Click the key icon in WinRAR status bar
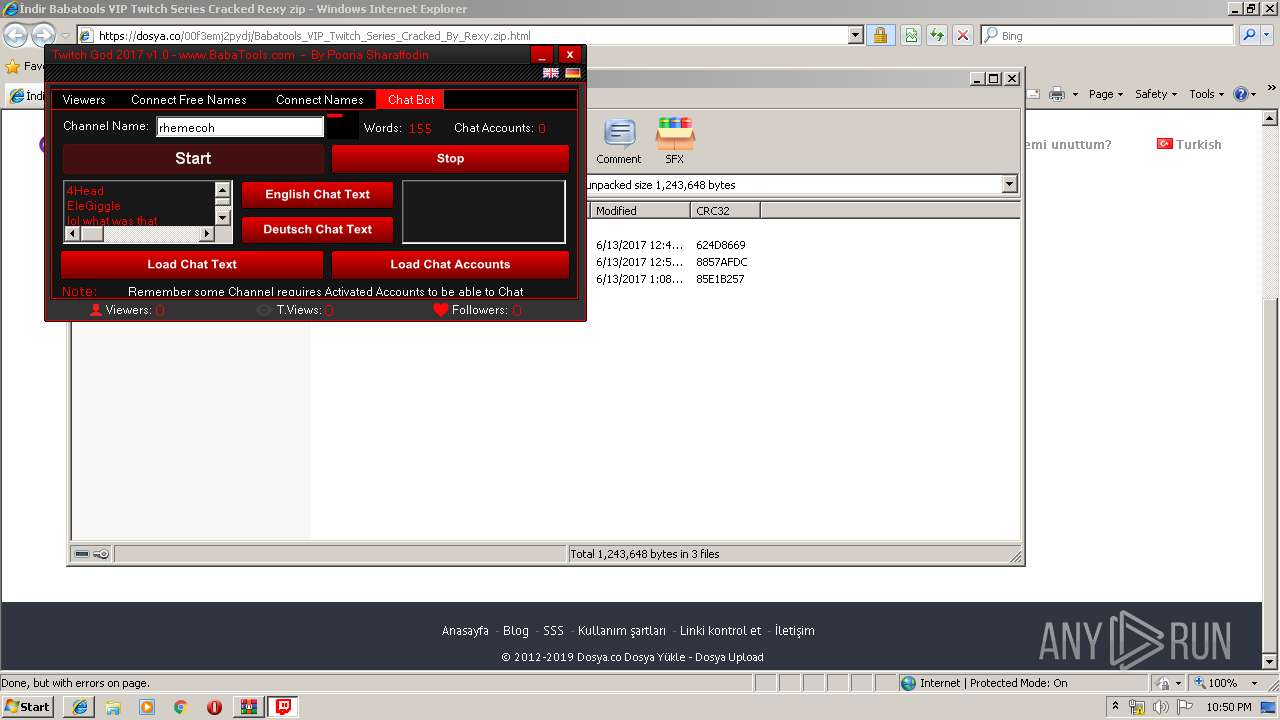Image resolution: width=1280 pixels, height=720 pixels. pyautogui.click(x=101, y=554)
